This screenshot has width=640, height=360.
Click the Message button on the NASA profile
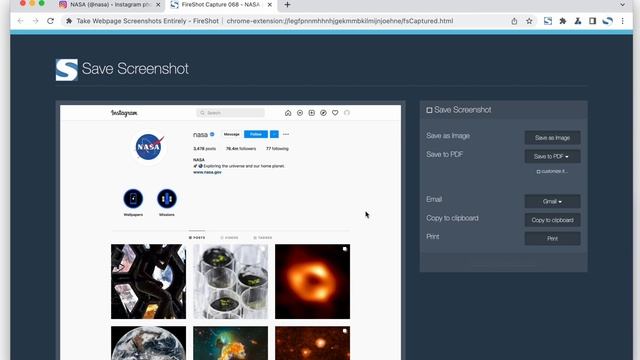click(x=231, y=134)
